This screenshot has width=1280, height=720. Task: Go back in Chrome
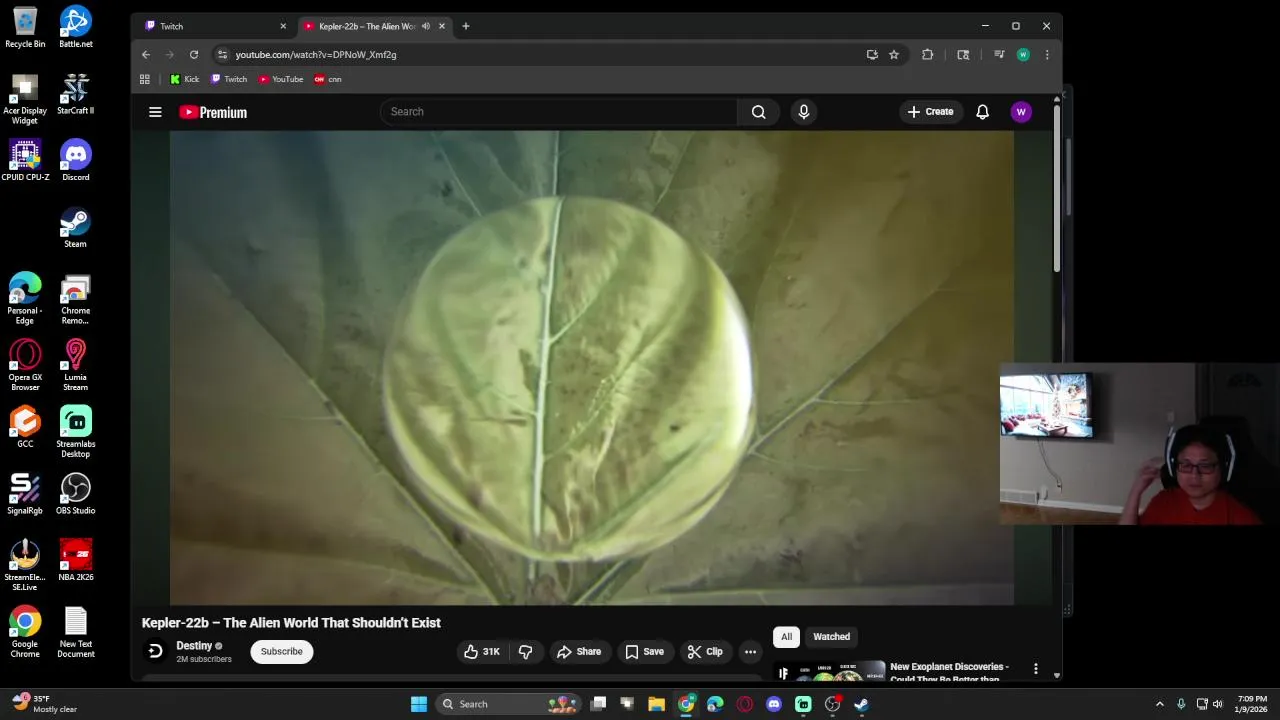(x=146, y=55)
